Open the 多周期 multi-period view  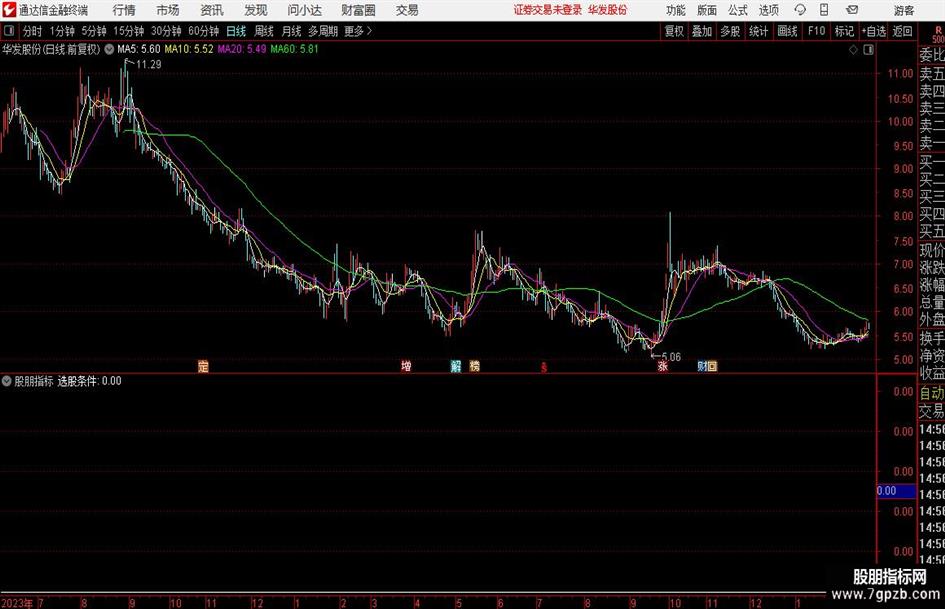point(323,31)
